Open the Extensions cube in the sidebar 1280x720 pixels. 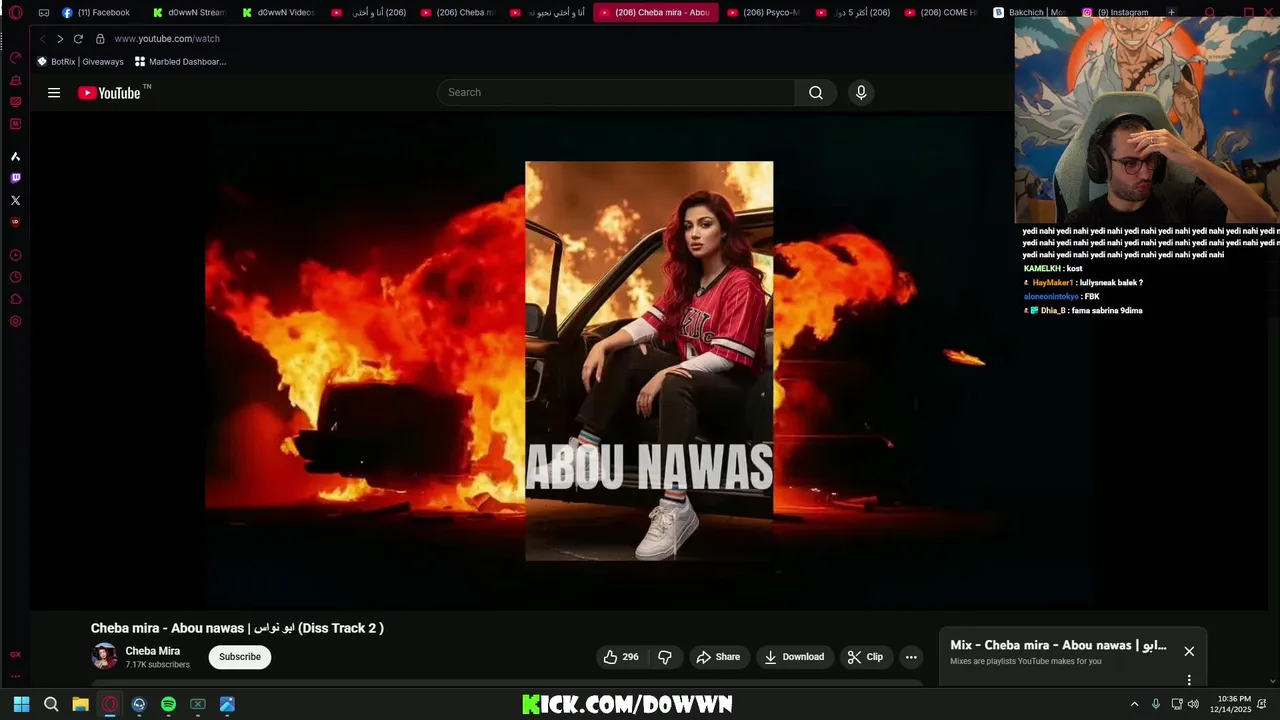pos(15,299)
